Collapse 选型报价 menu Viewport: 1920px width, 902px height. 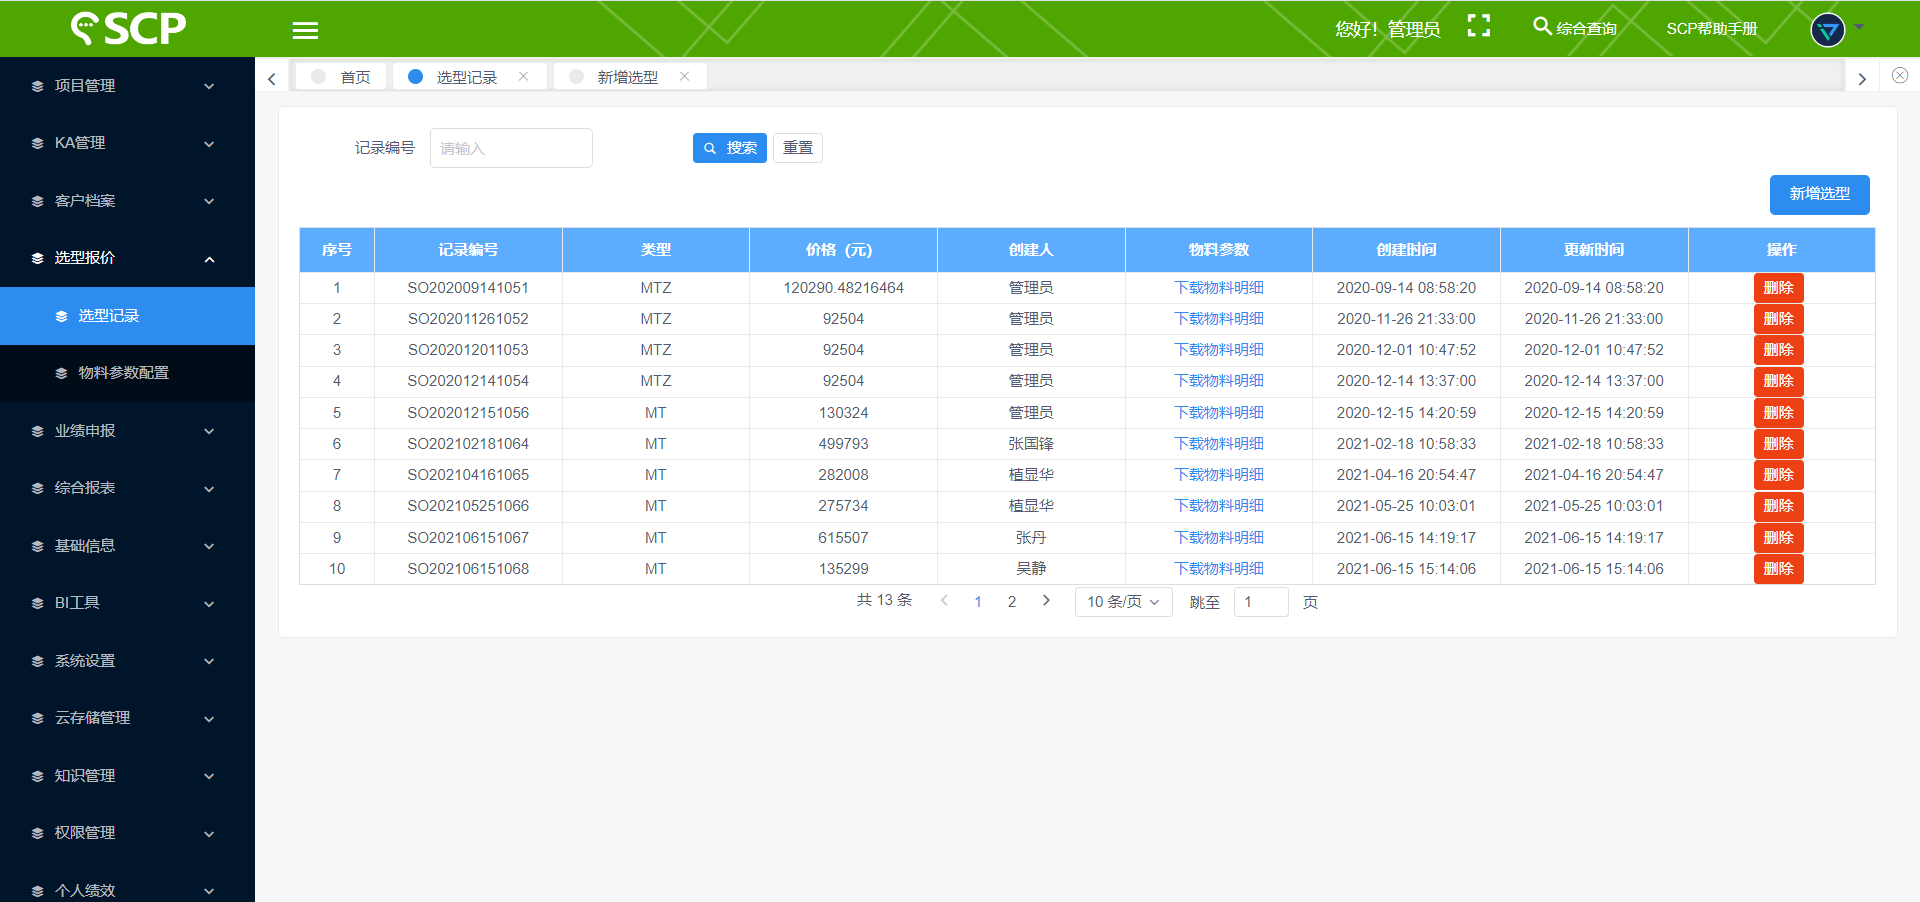tap(127, 258)
